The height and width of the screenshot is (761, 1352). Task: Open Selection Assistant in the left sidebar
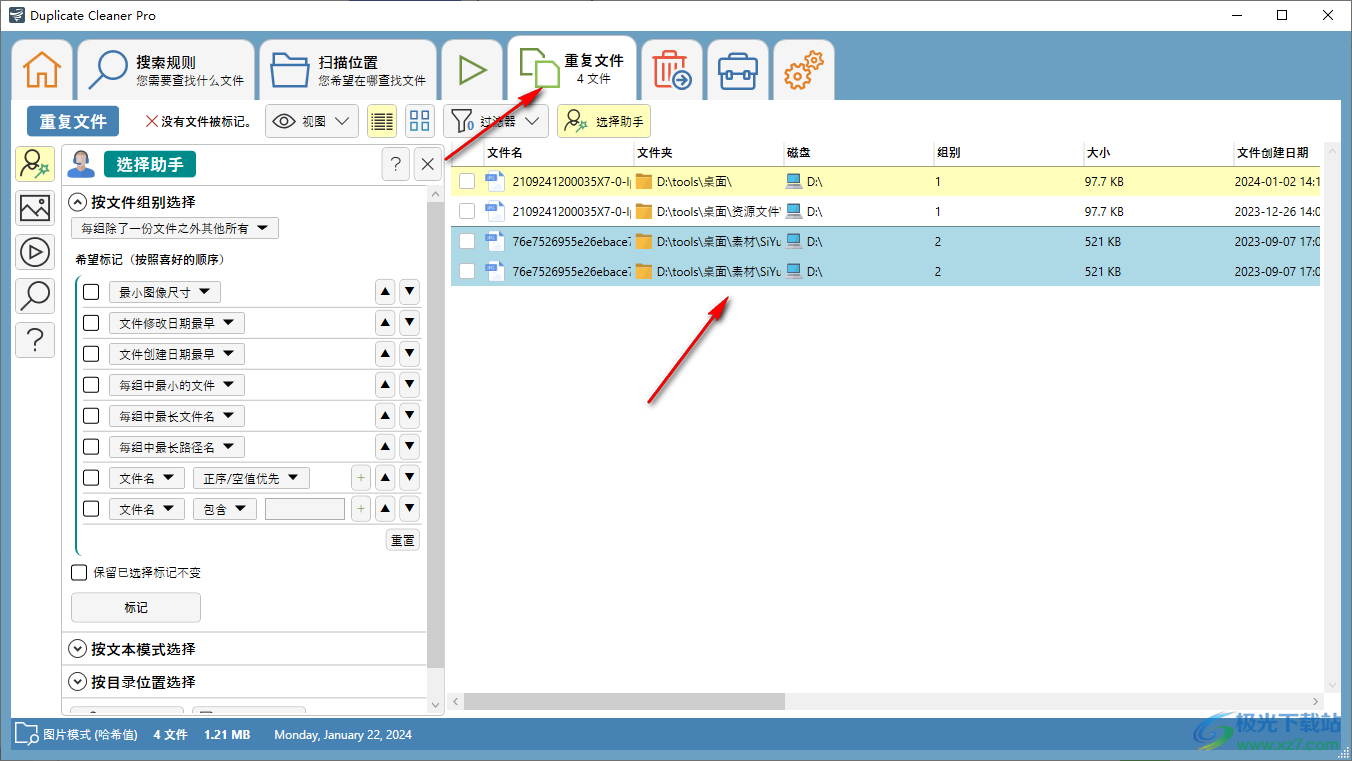[x=35, y=164]
